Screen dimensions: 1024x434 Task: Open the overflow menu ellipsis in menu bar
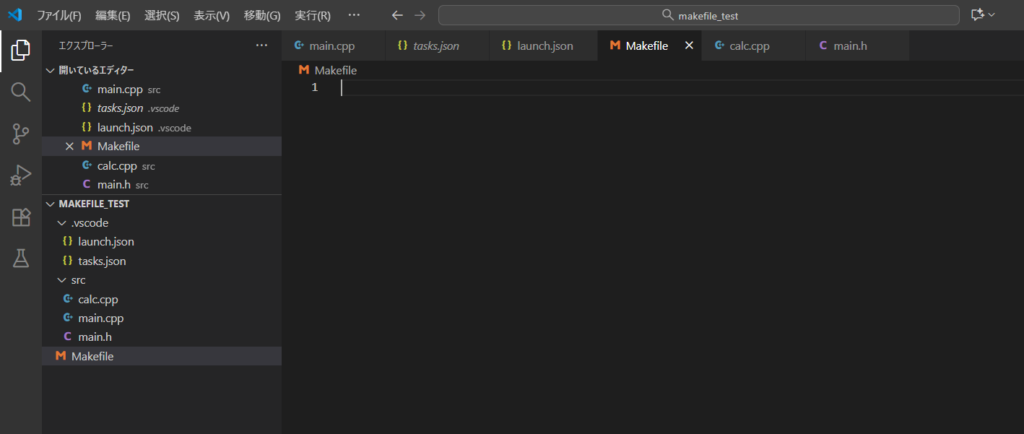[354, 16]
